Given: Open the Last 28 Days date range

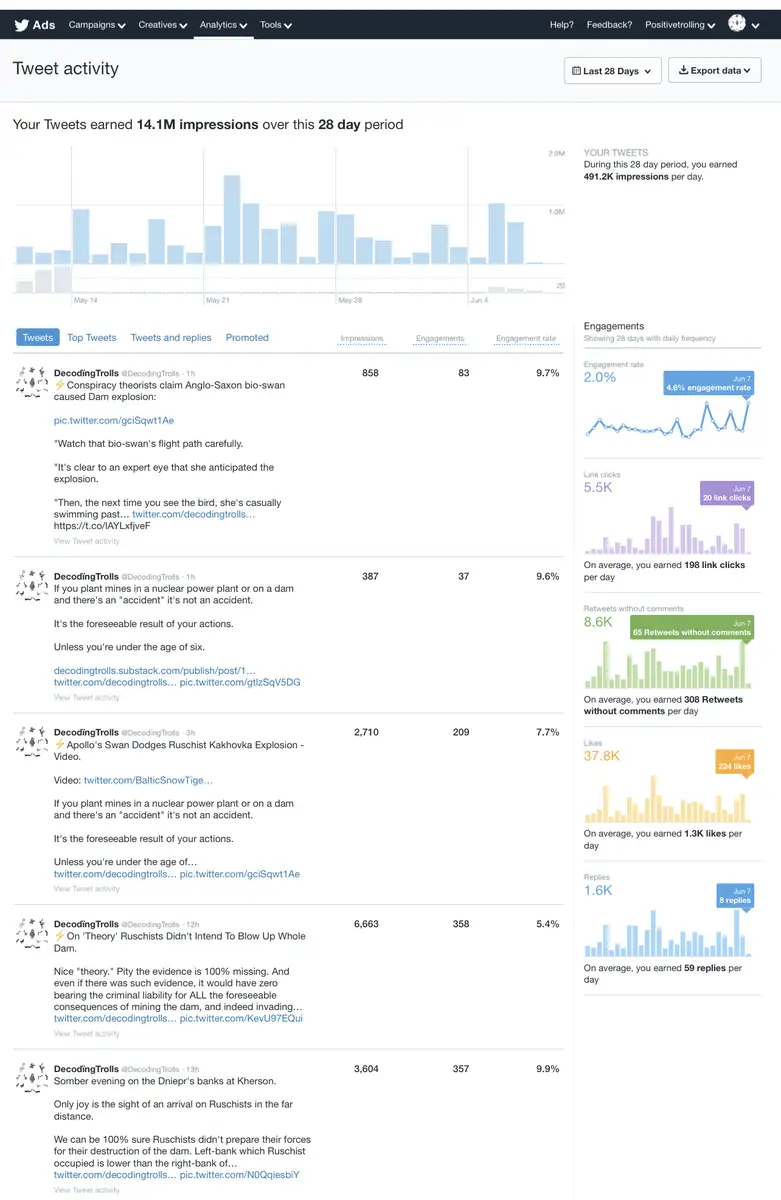Looking at the screenshot, I should coord(612,71).
